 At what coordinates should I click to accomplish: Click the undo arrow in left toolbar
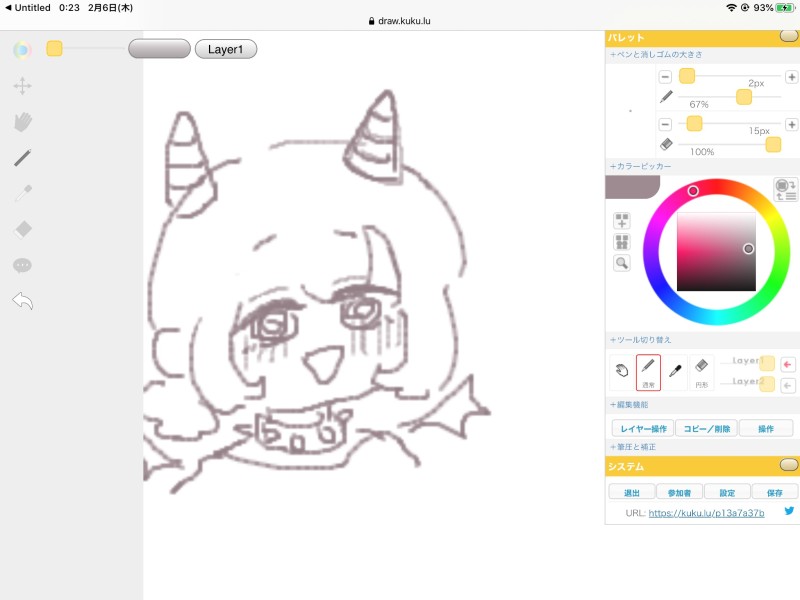coord(22,301)
